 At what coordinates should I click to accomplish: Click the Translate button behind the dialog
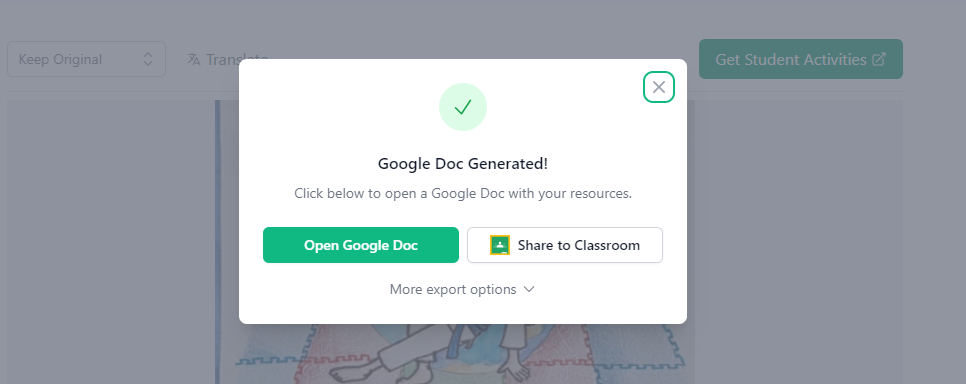click(x=227, y=59)
